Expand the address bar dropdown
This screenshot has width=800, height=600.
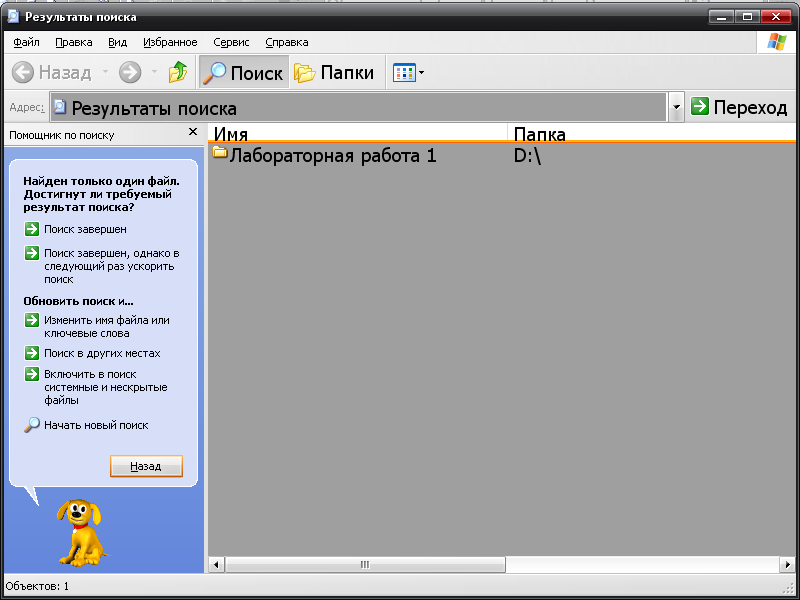pyautogui.click(x=676, y=107)
